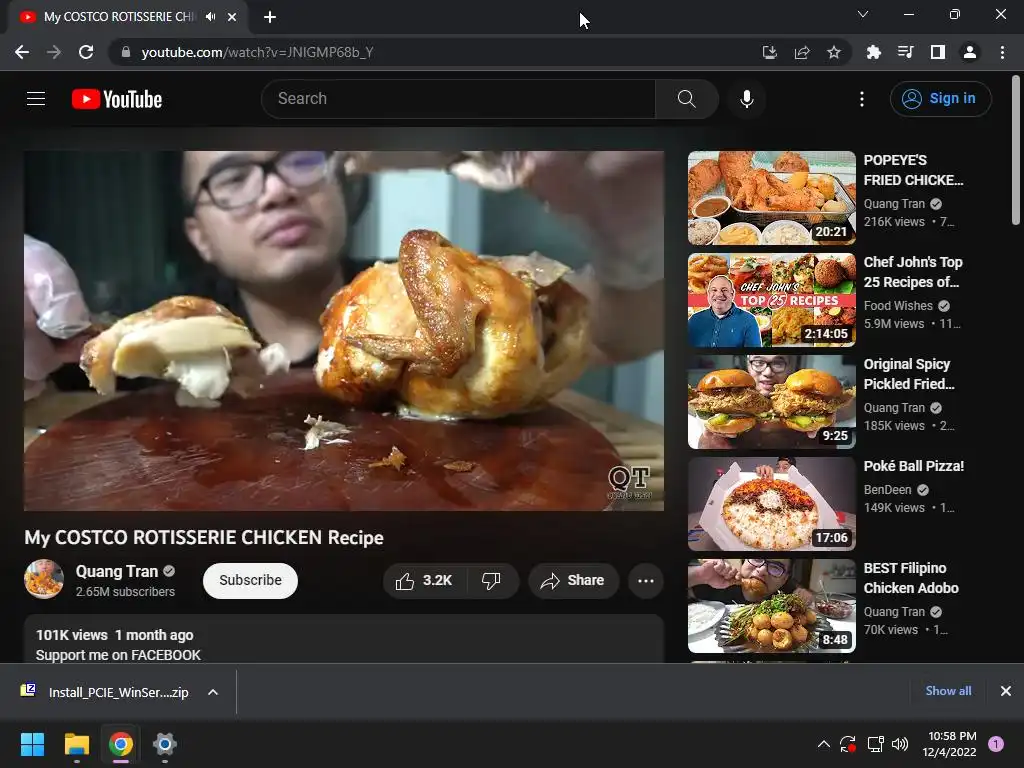Expand hidden system tray icons
Screen dimensions: 1024x768
[x=824, y=744]
